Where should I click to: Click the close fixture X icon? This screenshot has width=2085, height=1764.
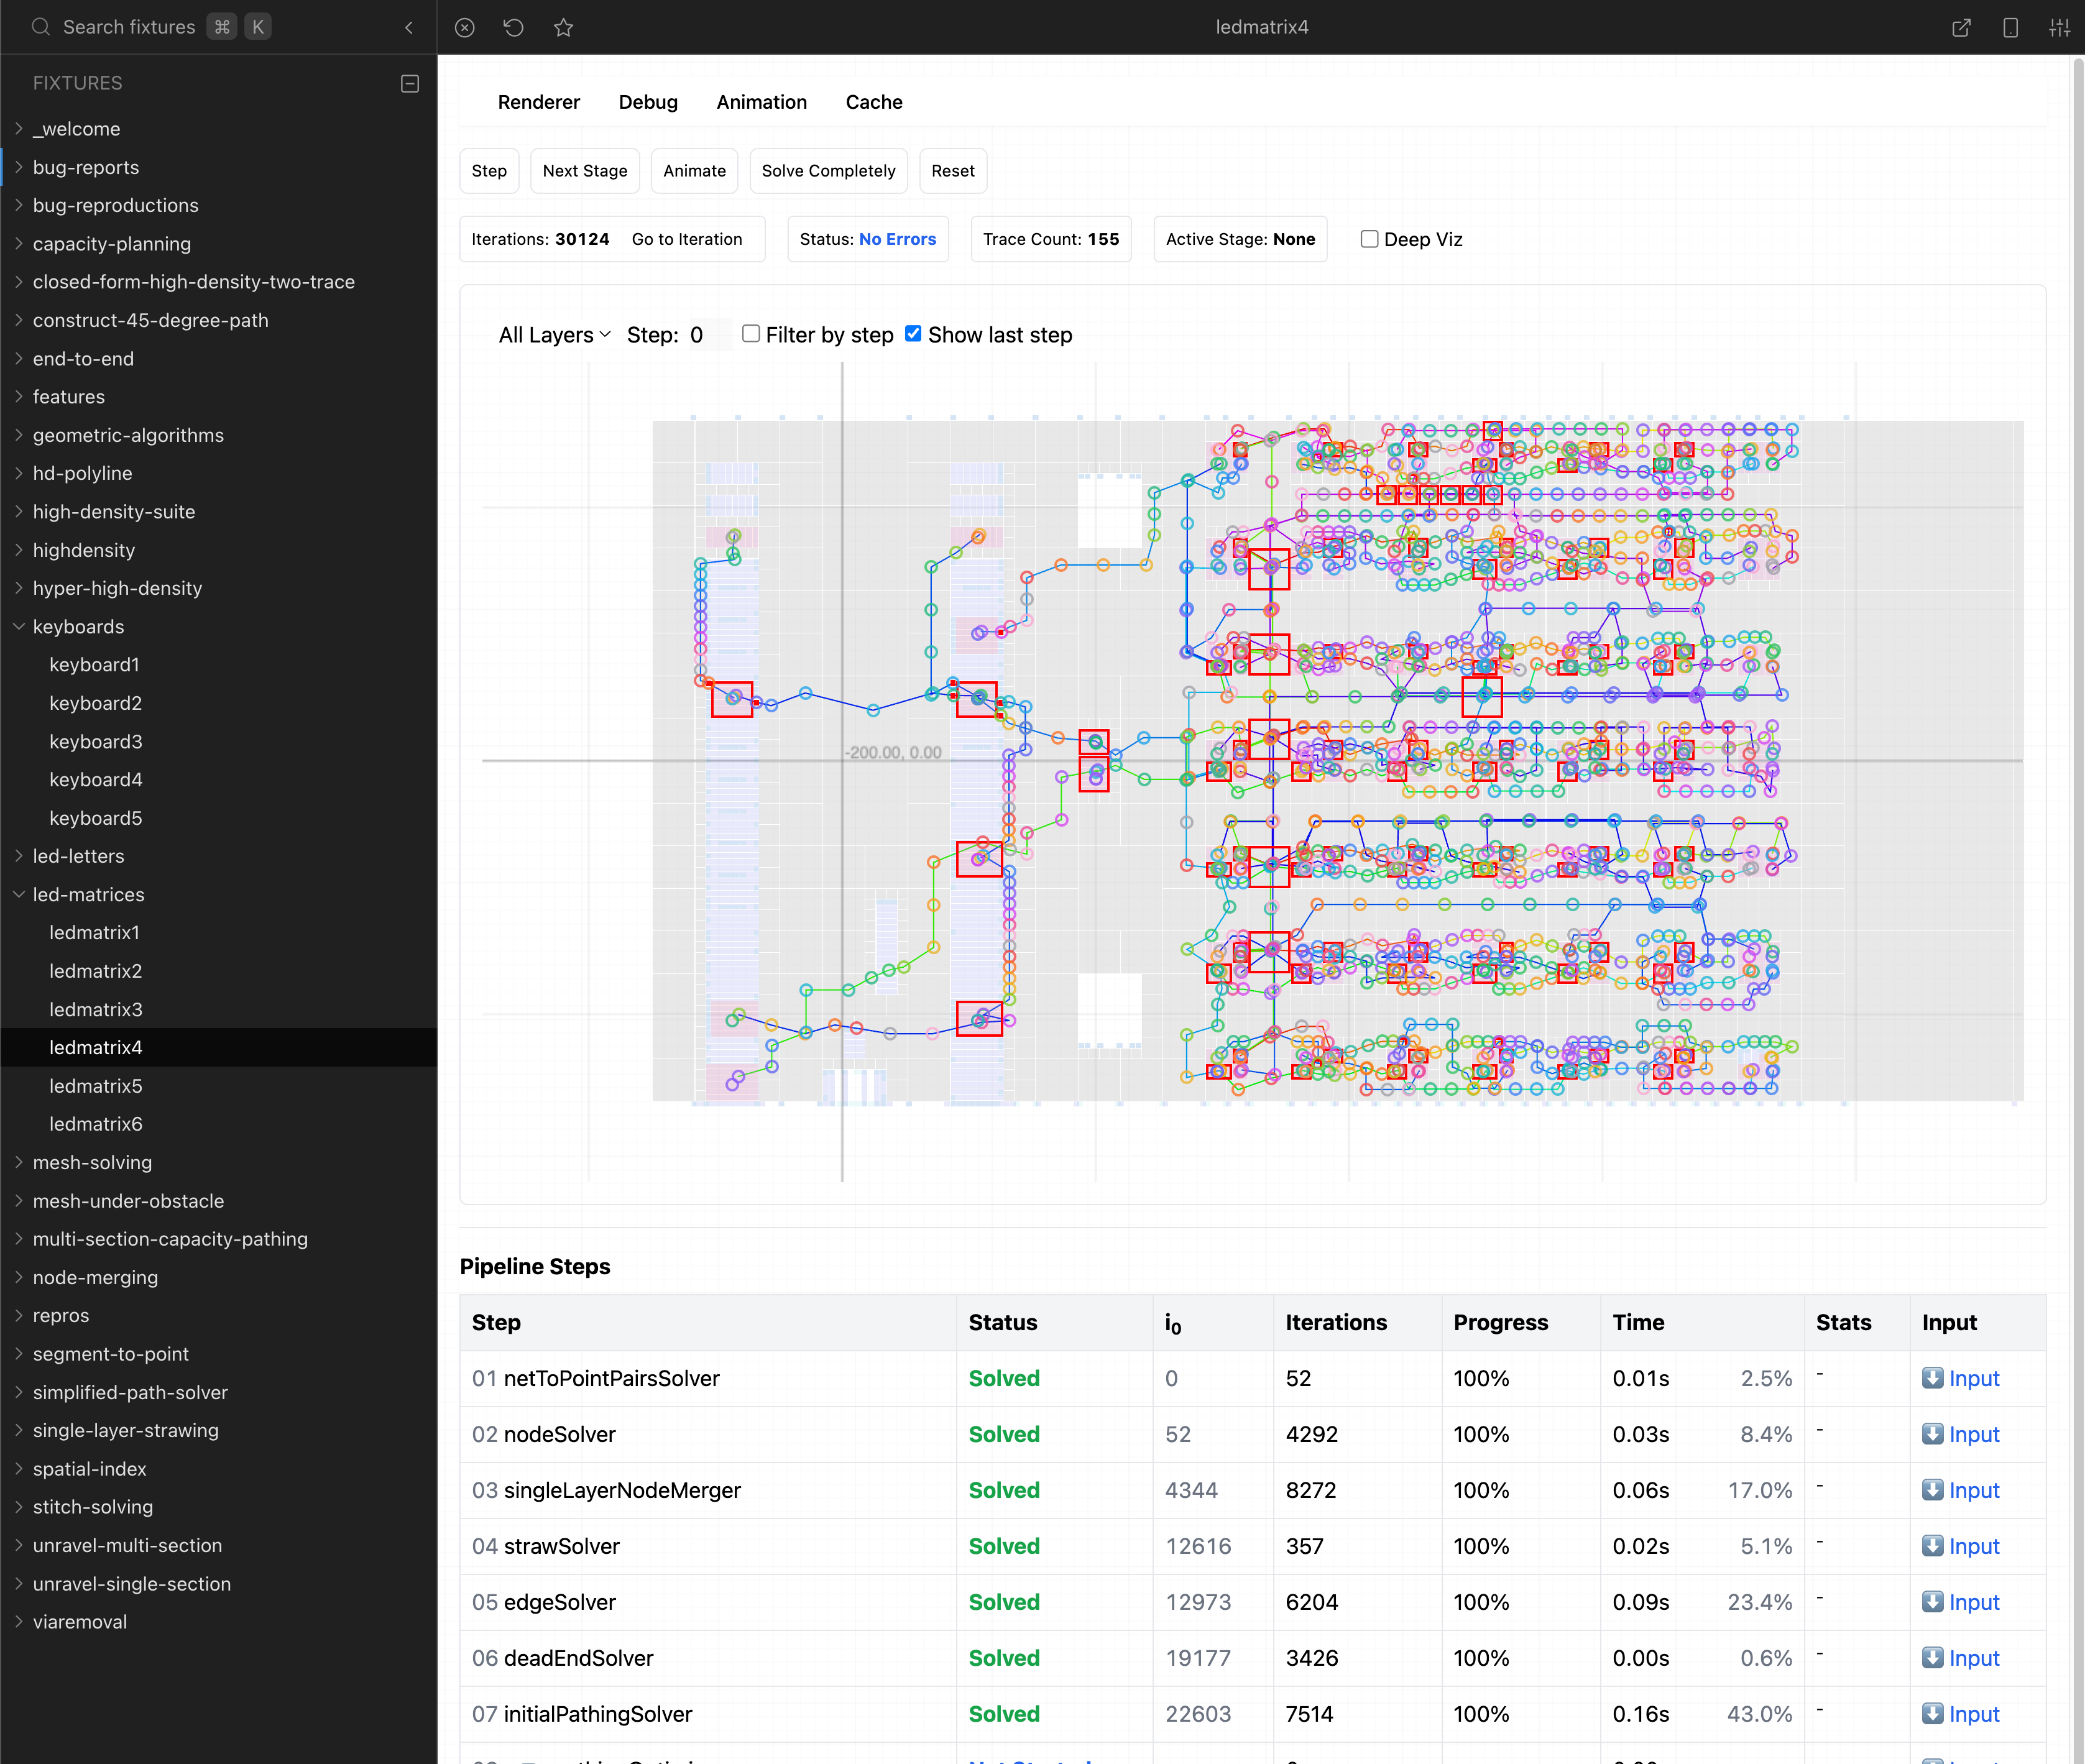click(464, 27)
